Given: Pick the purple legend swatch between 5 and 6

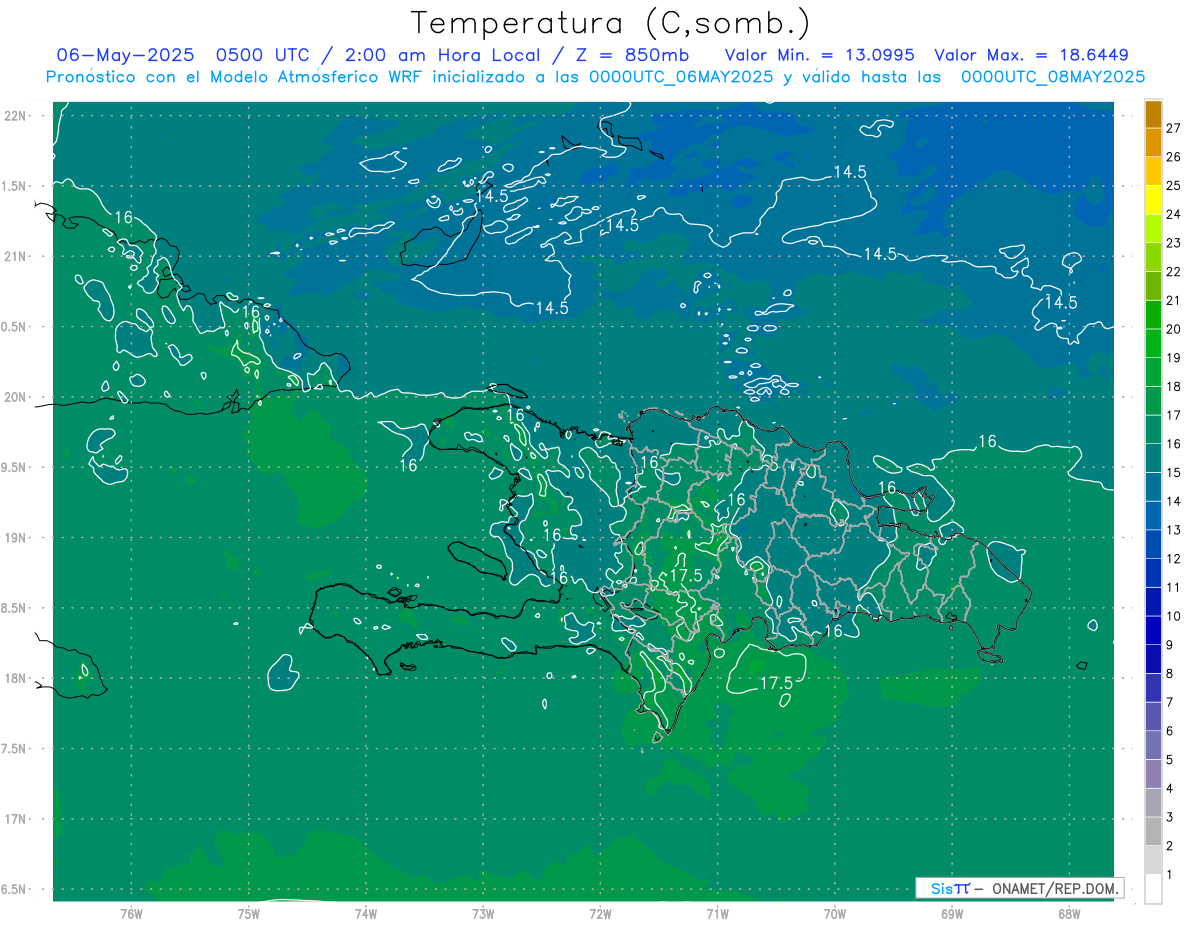Looking at the screenshot, I should pyautogui.click(x=1154, y=745).
